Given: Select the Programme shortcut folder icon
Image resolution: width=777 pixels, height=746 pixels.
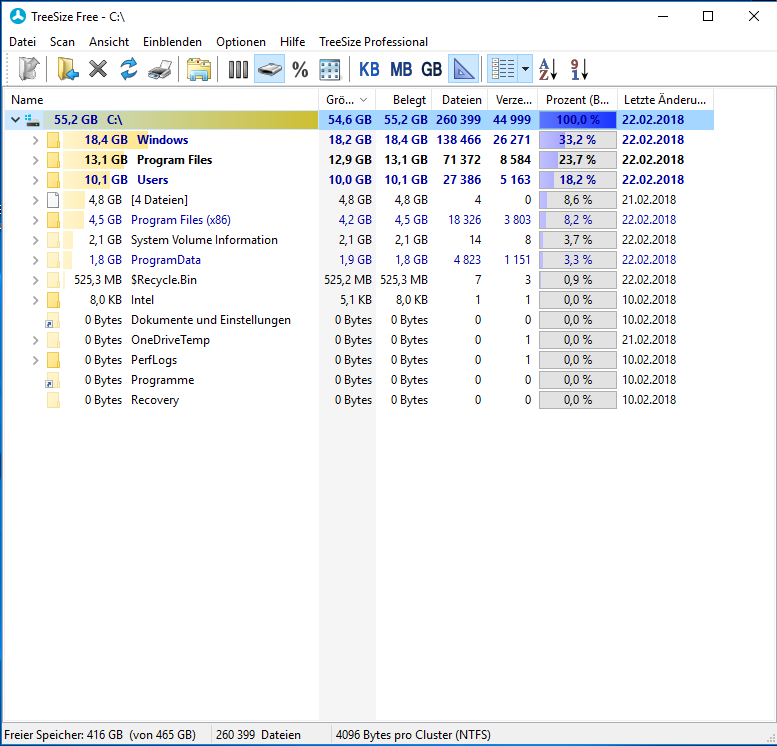Looking at the screenshot, I should coord(53,380).
